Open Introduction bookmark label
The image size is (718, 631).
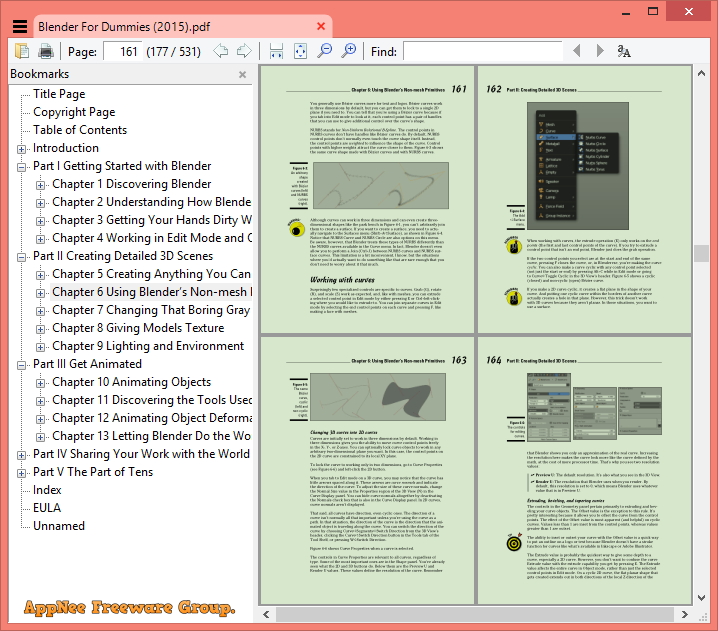66,148
